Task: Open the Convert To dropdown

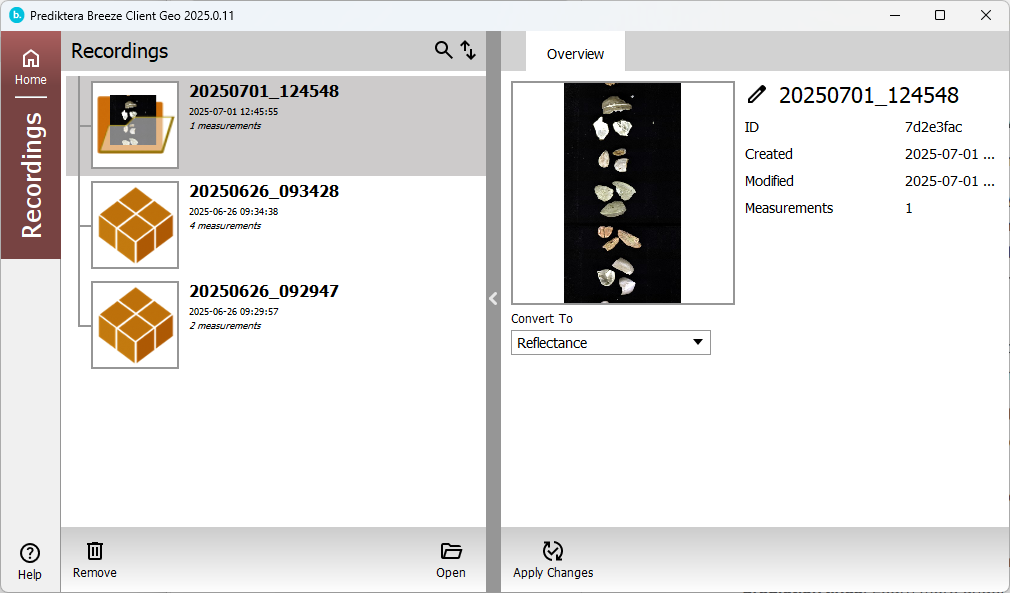Action: coord(610,343)
